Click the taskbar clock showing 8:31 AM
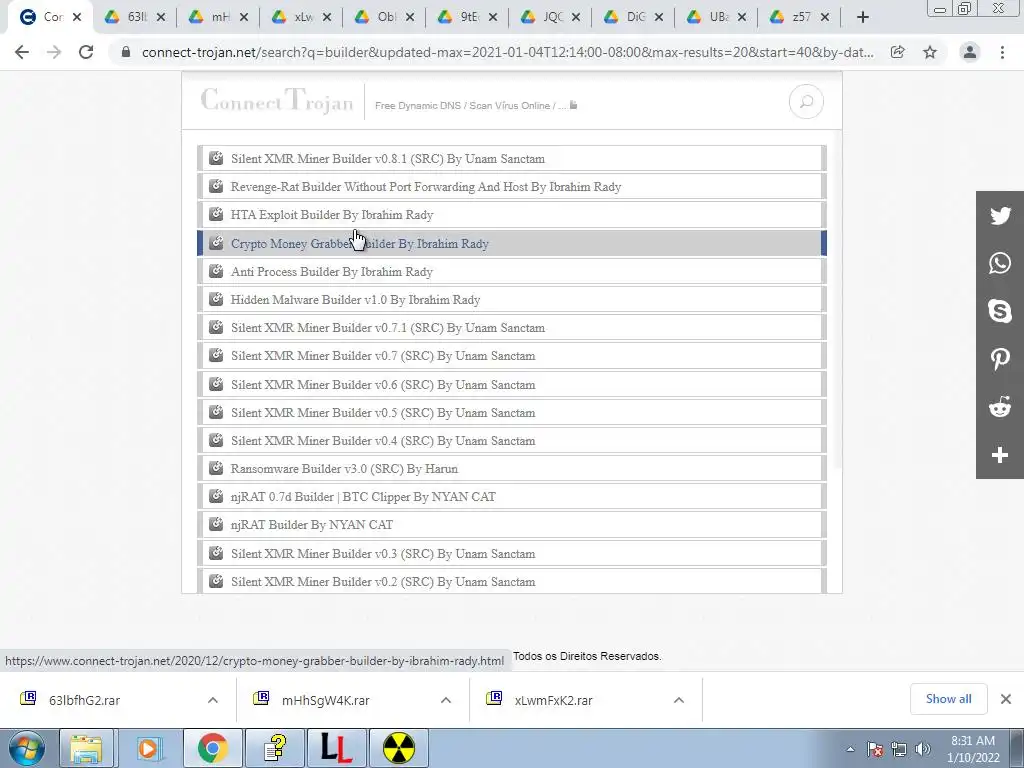1024x768 pixels. 972,749
